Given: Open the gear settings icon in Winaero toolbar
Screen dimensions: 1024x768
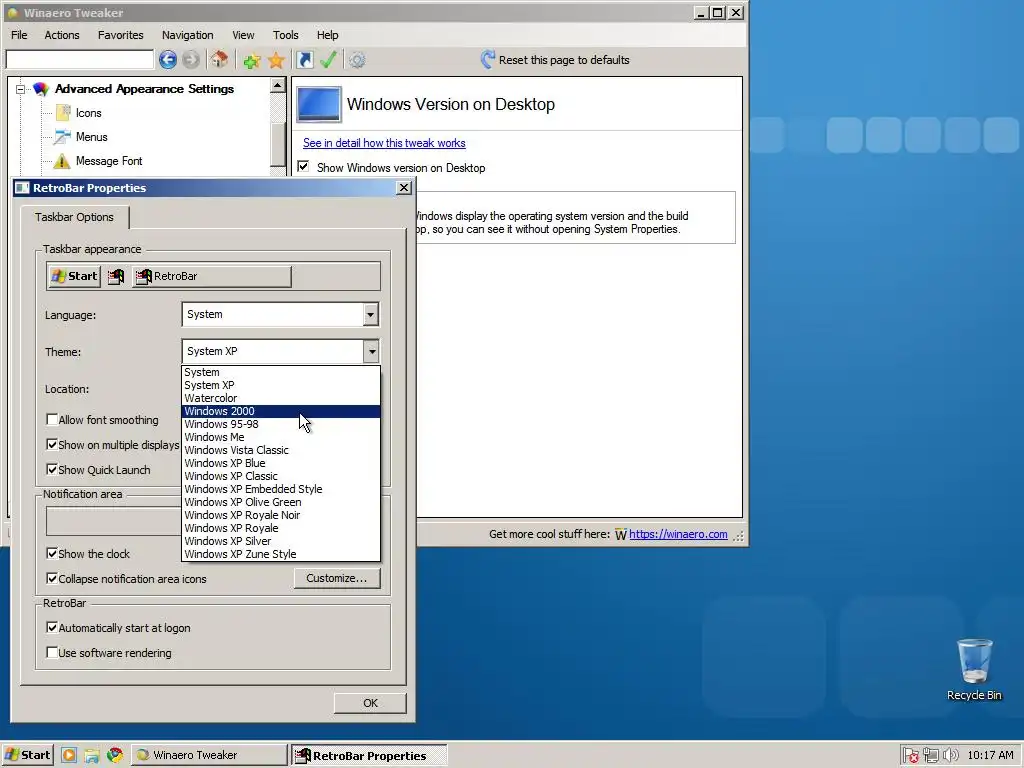Looking at the screenshot, I should pyautogui.click(x=357, y=60).
